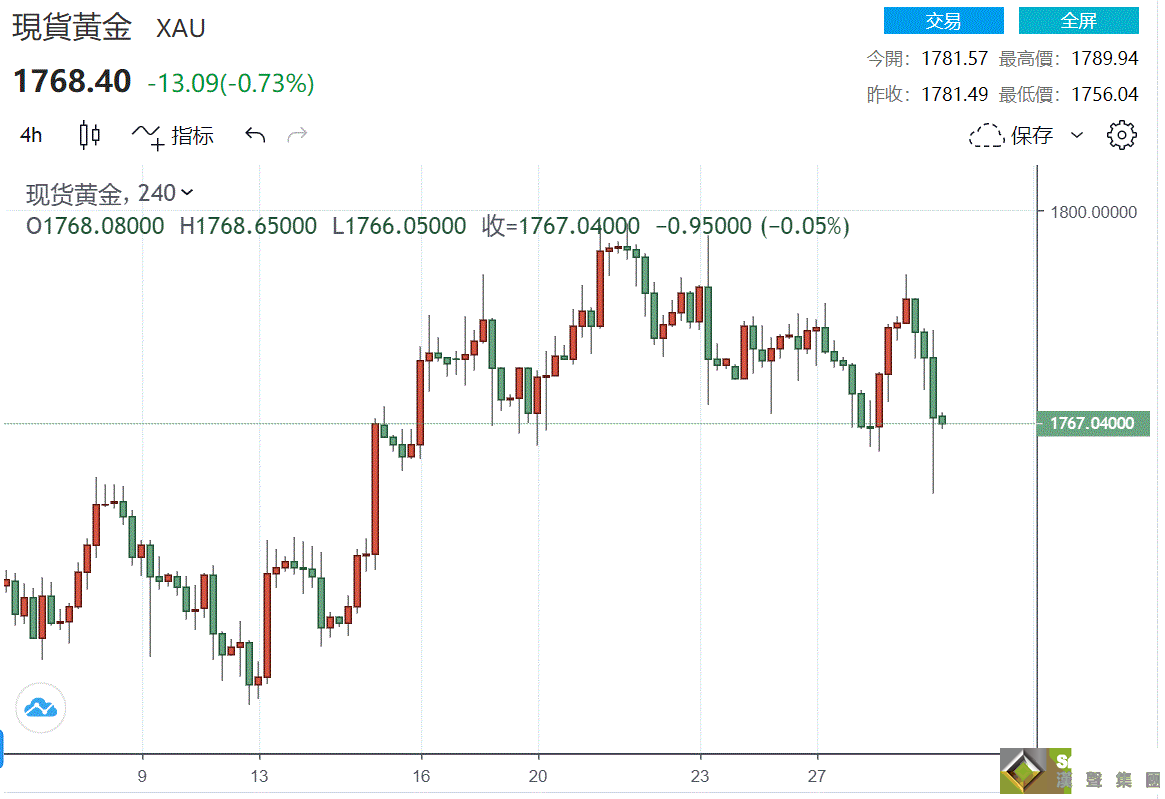Click date 23 on the time axis
This screenshot has height=799, width=1165.
point(700,776)
